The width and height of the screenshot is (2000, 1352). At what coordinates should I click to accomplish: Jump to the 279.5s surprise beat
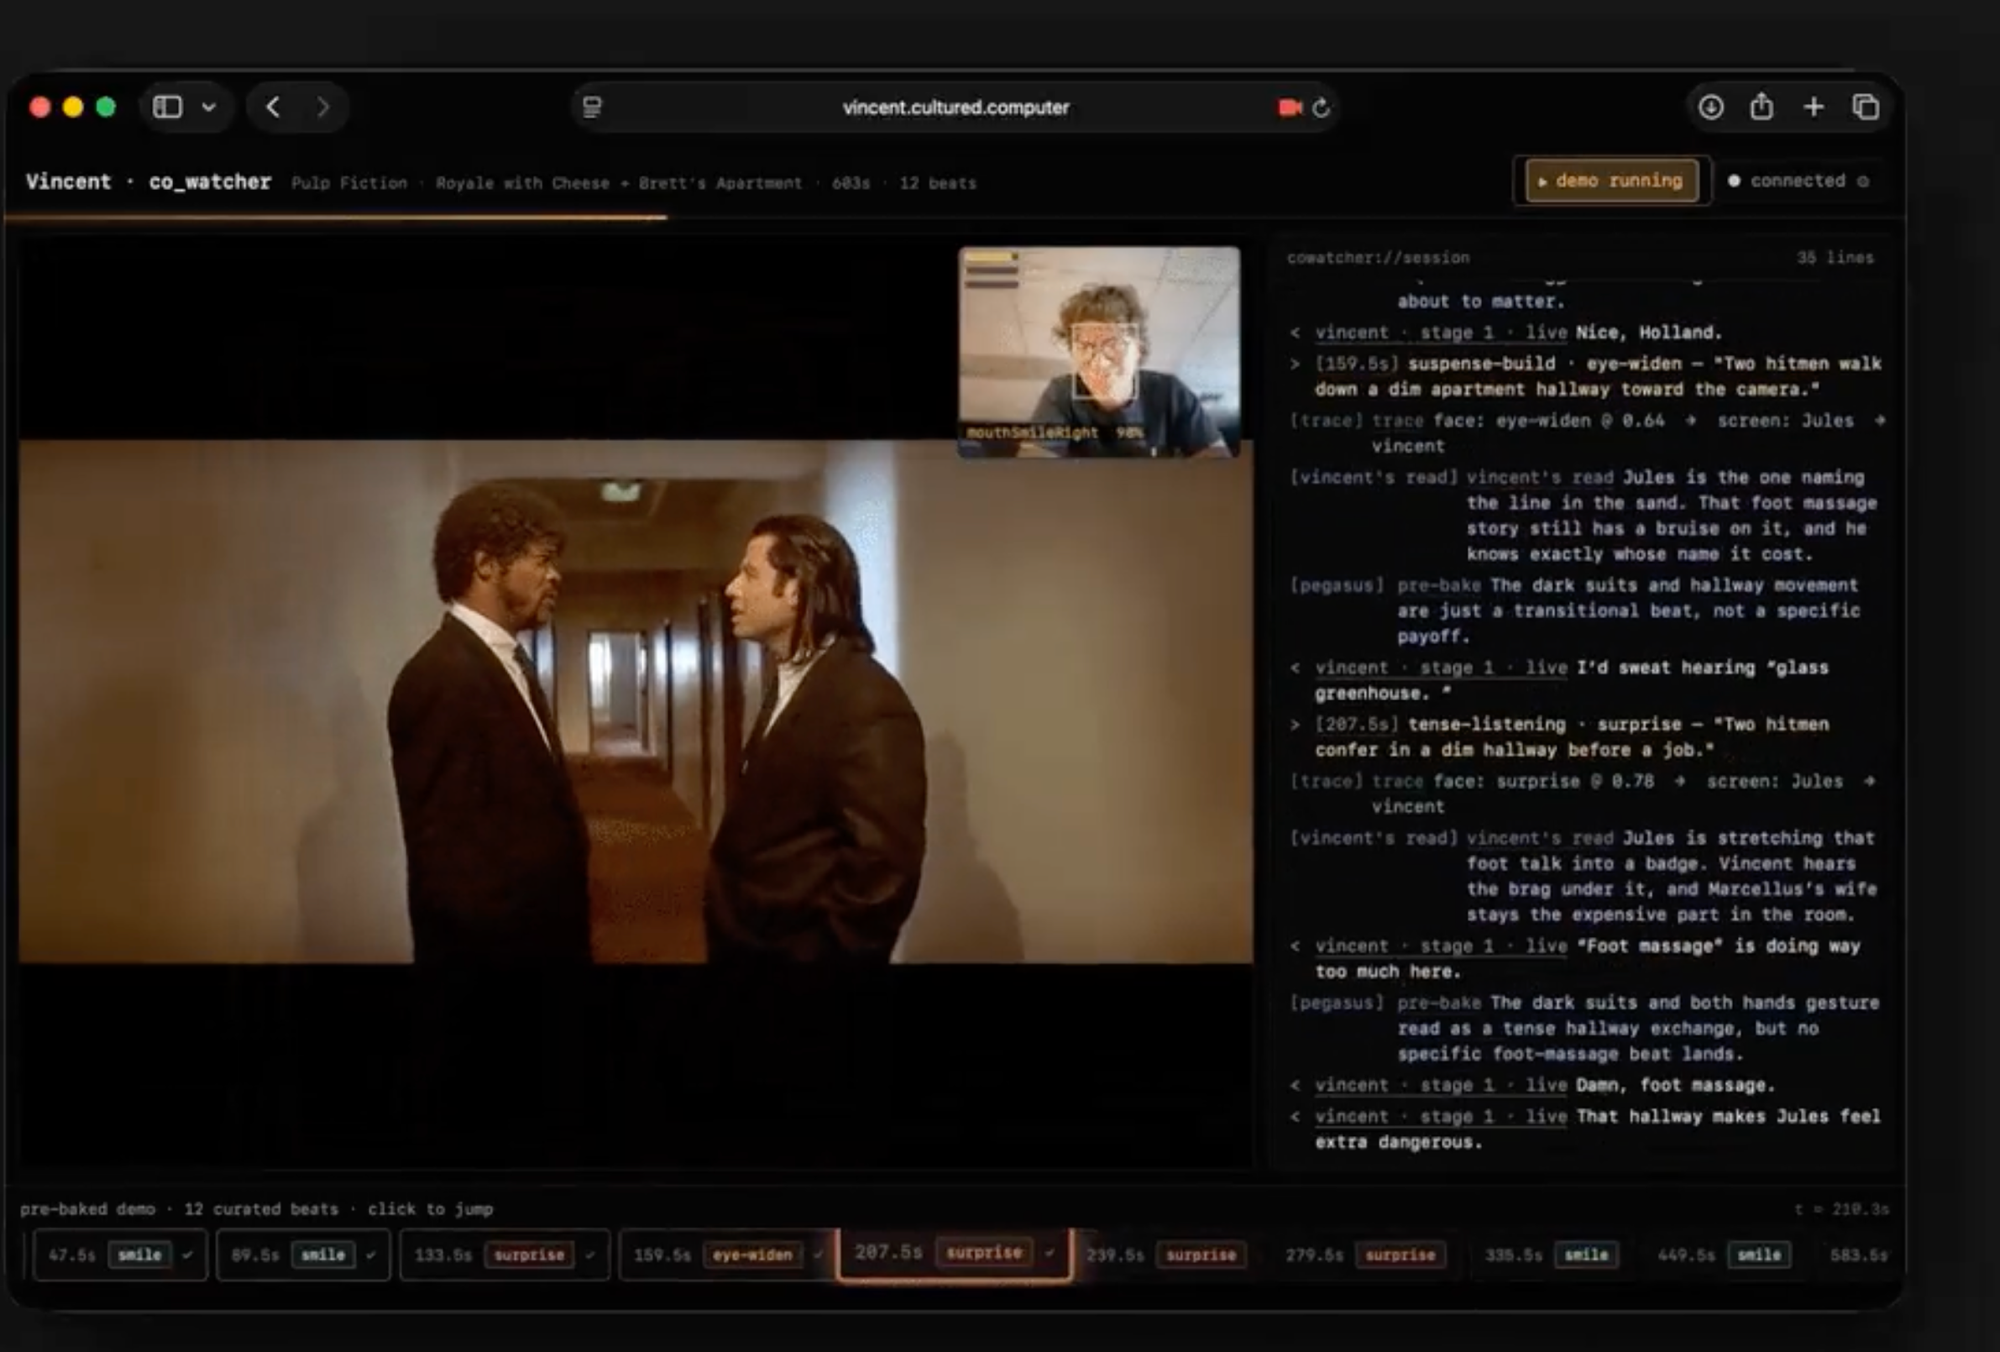[1365, 1255]
